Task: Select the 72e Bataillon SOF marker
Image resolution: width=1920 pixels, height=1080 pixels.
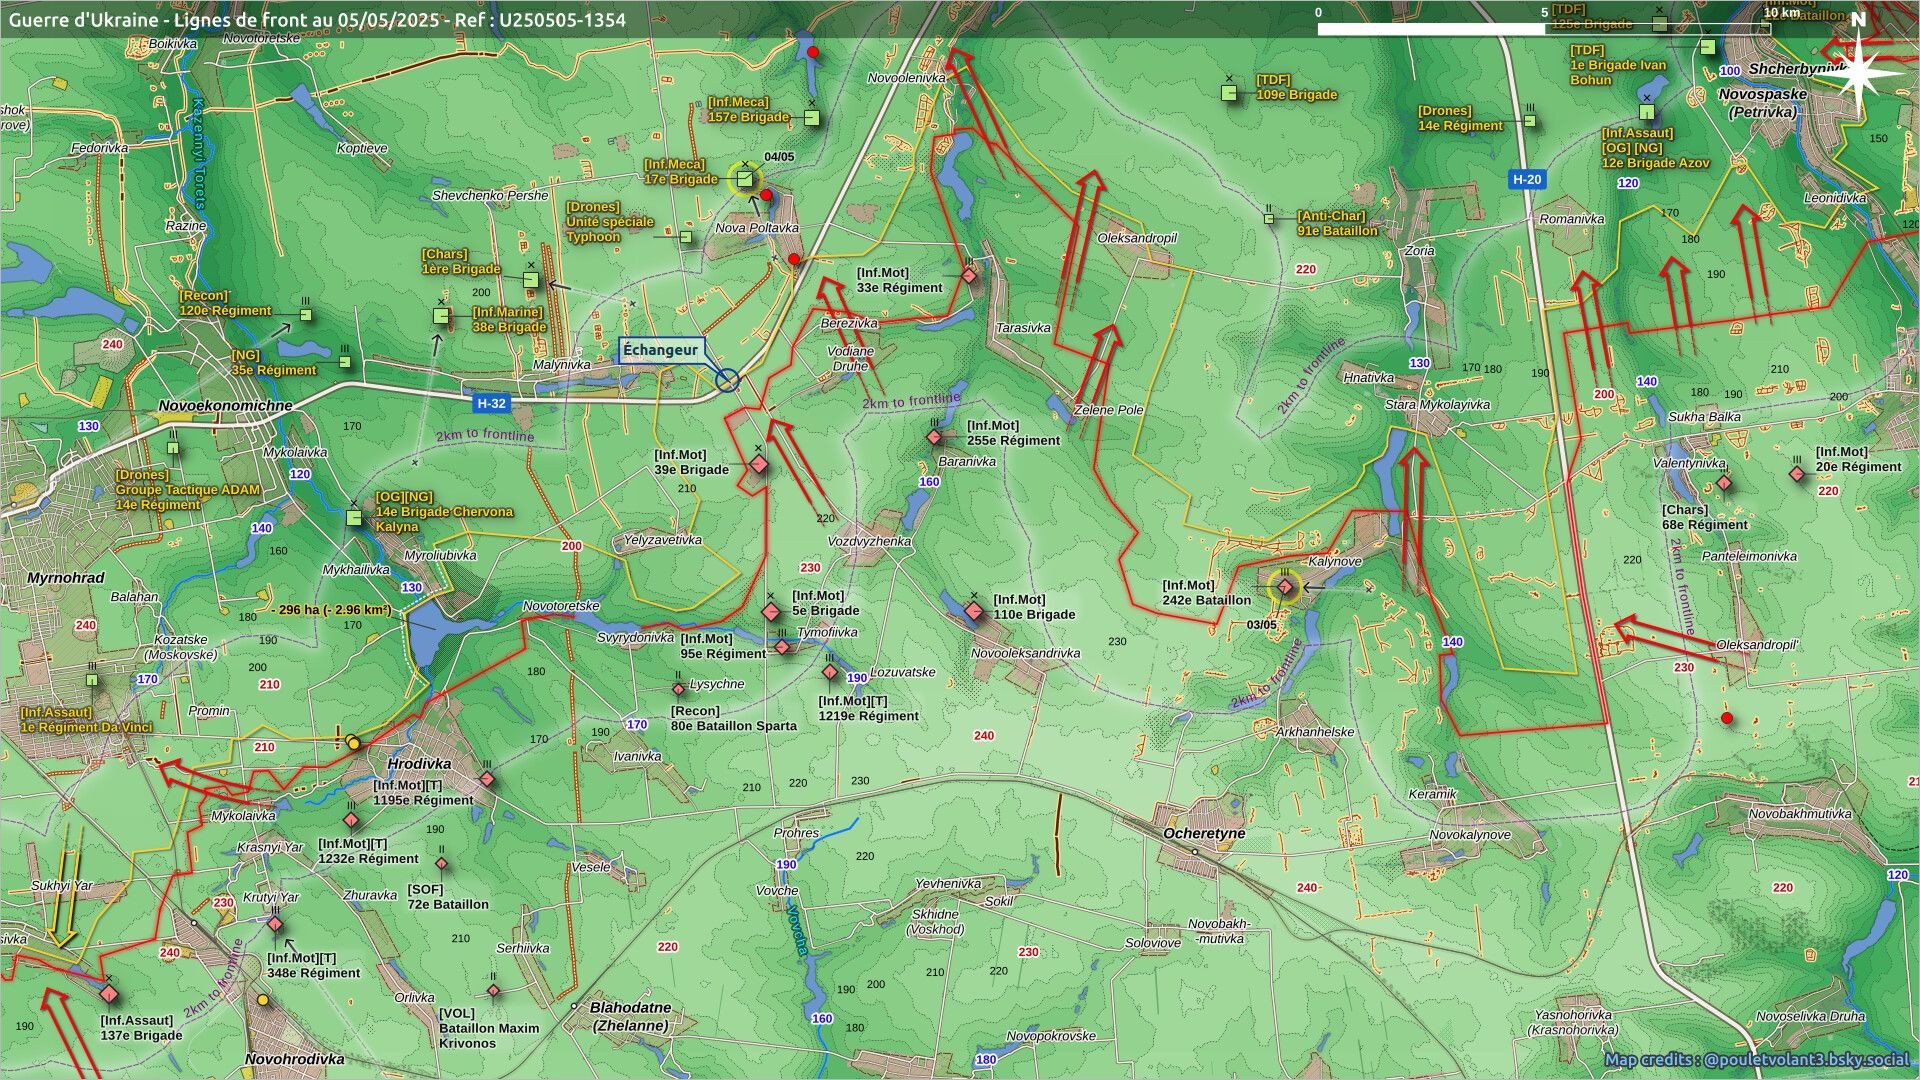Action: [441, 863]
